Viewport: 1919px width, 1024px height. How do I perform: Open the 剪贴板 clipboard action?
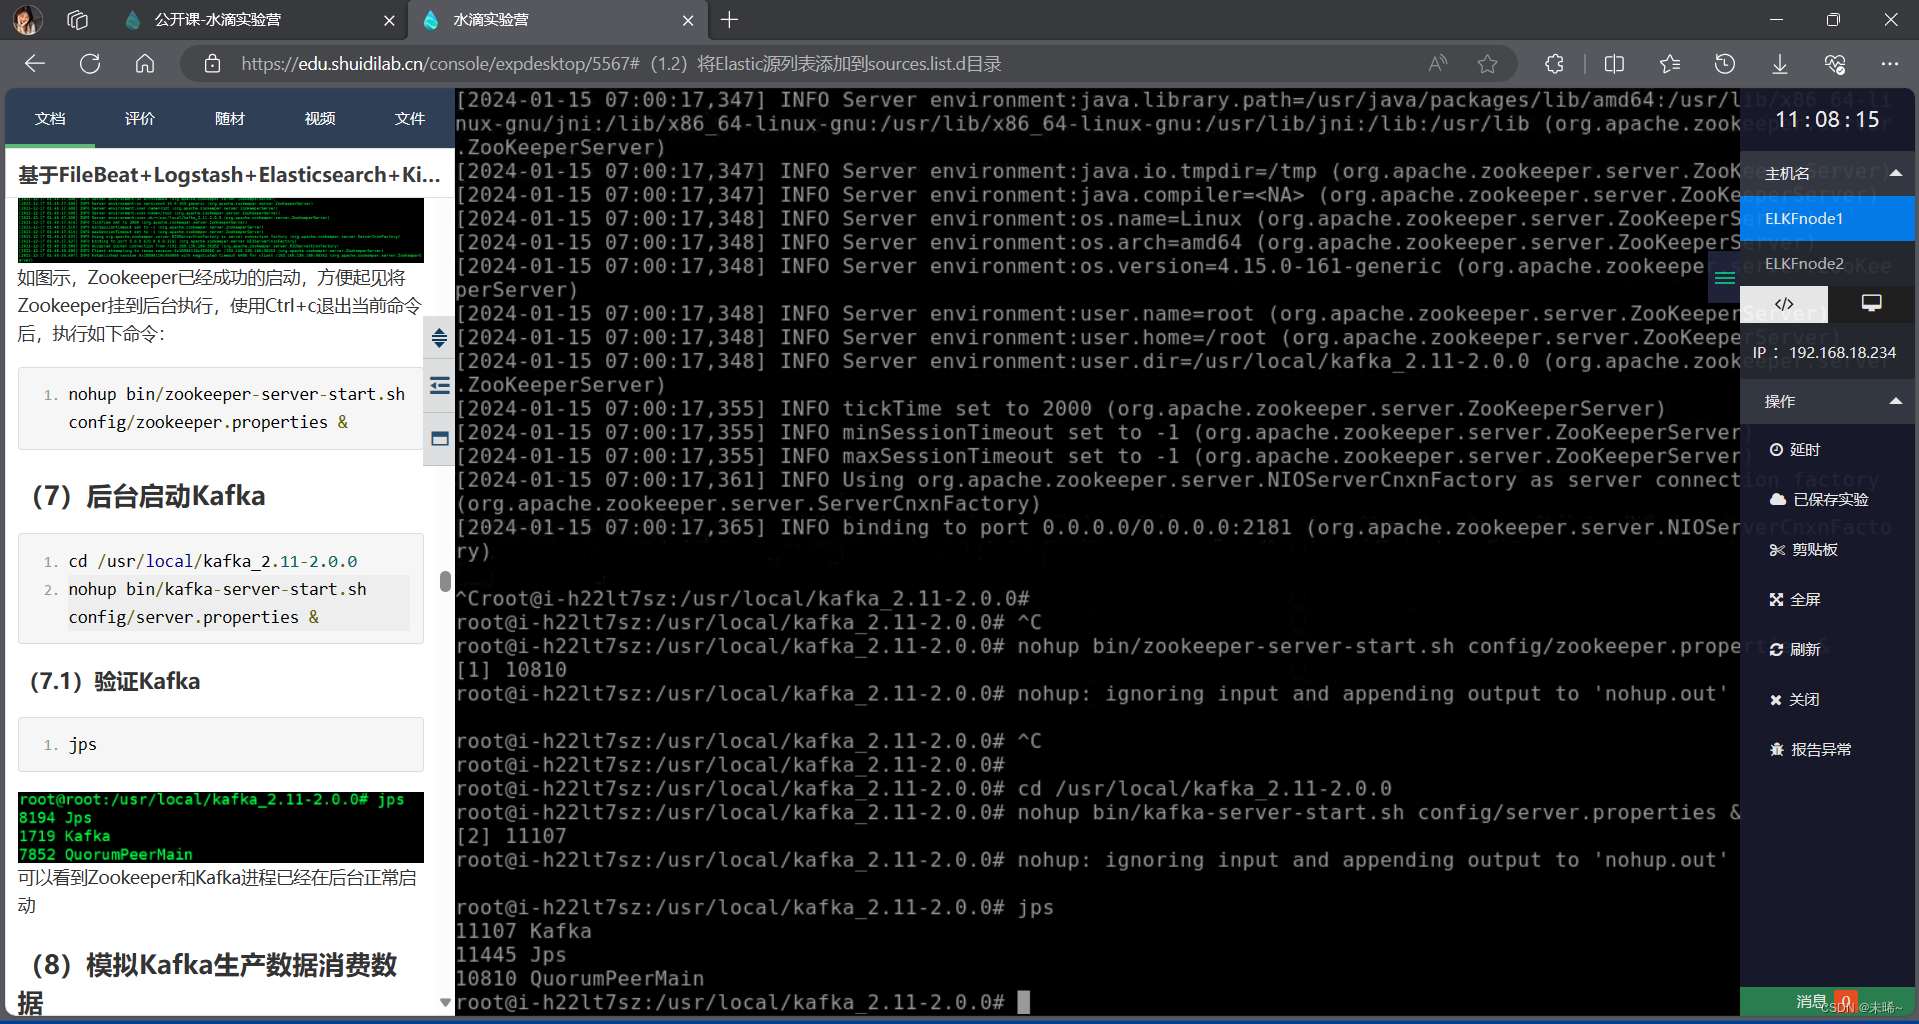[x=1803, y=550]
